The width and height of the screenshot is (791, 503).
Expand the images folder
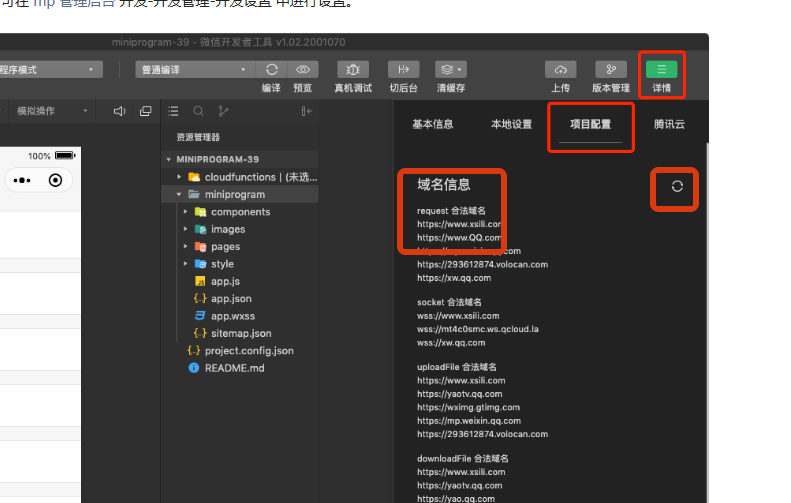click(186, 229)
